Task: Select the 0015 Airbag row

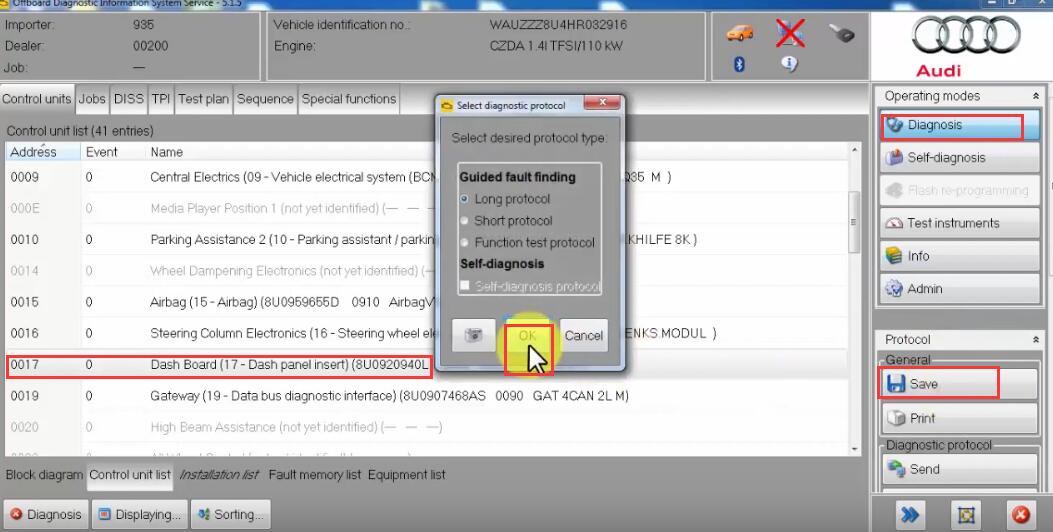Action: (426, 302)
